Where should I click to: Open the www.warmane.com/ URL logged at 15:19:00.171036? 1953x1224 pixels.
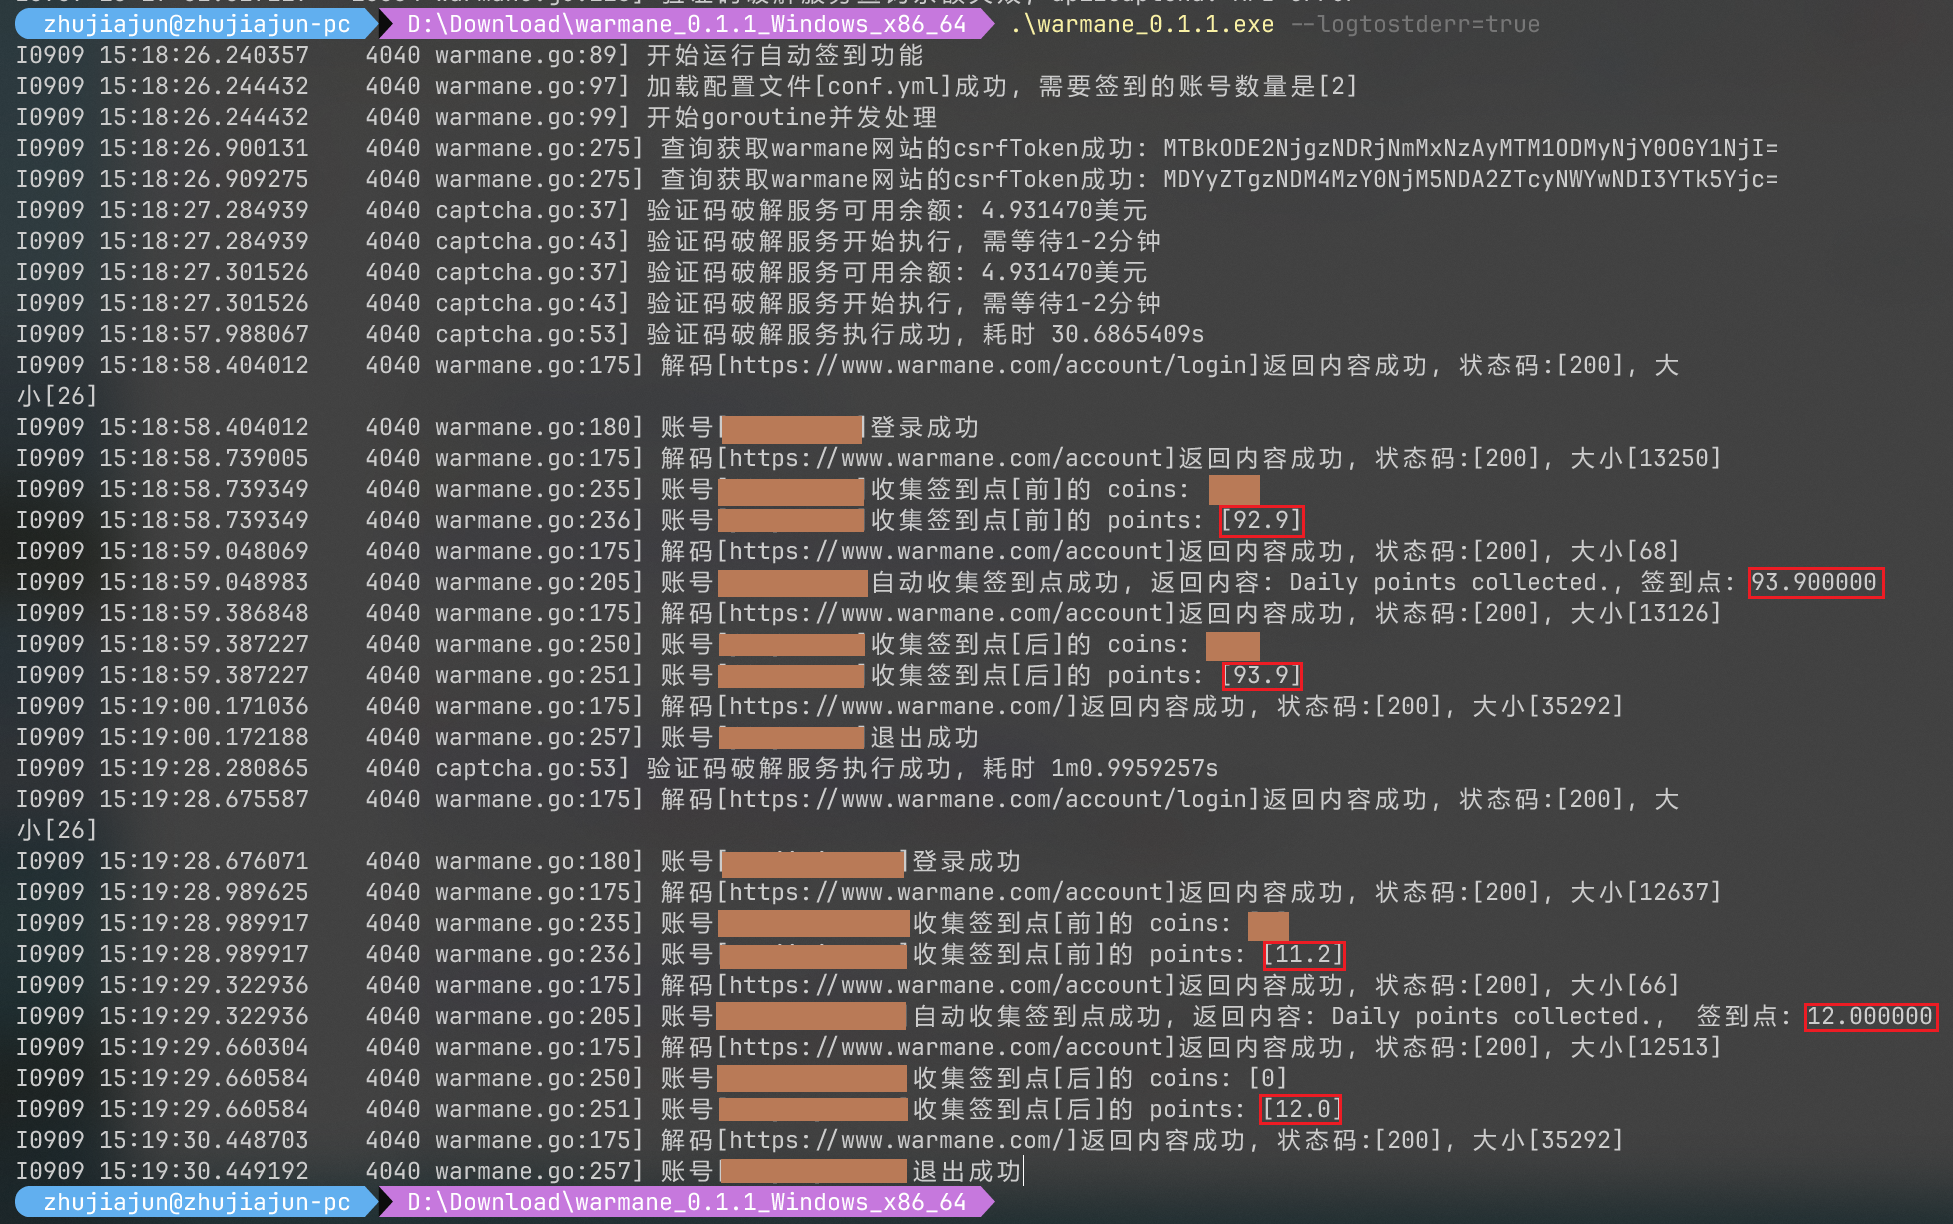897,706
